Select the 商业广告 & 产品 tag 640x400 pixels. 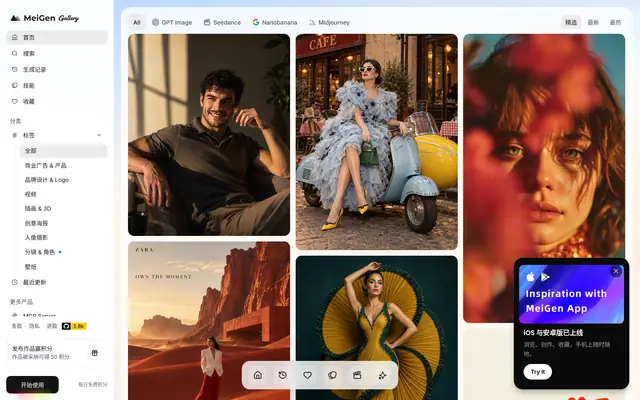coord(46,165)
